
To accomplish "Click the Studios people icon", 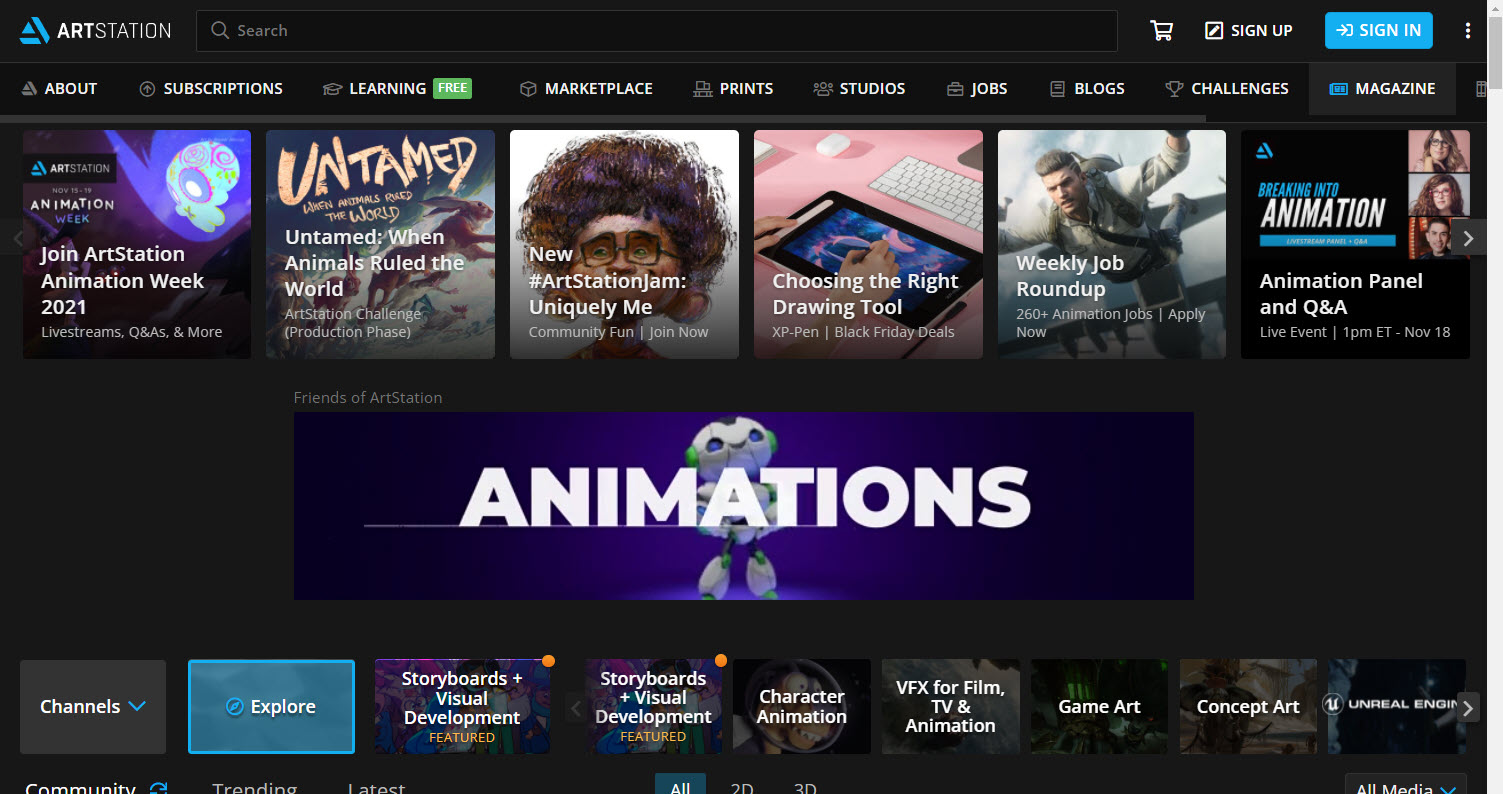I will tap(823, 89).
